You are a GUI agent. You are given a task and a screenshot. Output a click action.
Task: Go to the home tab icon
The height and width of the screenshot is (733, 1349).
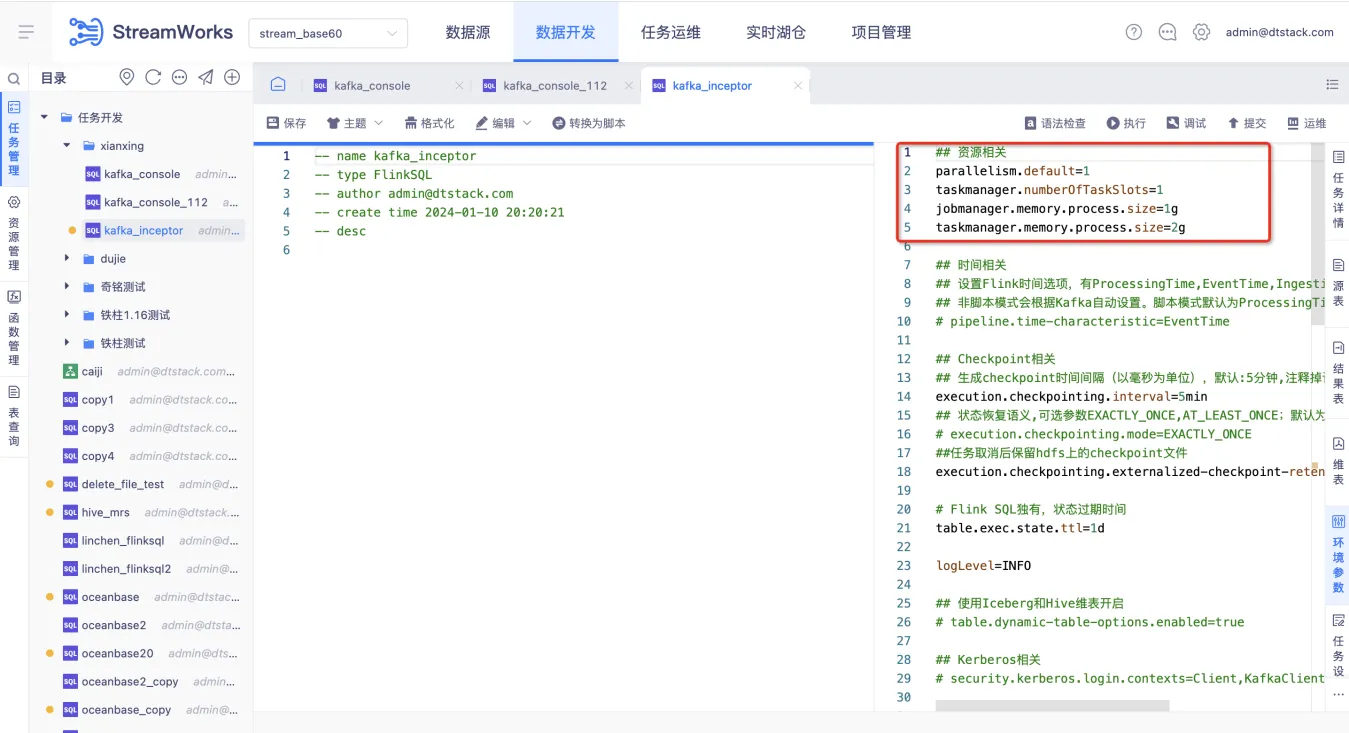(278, 85)
